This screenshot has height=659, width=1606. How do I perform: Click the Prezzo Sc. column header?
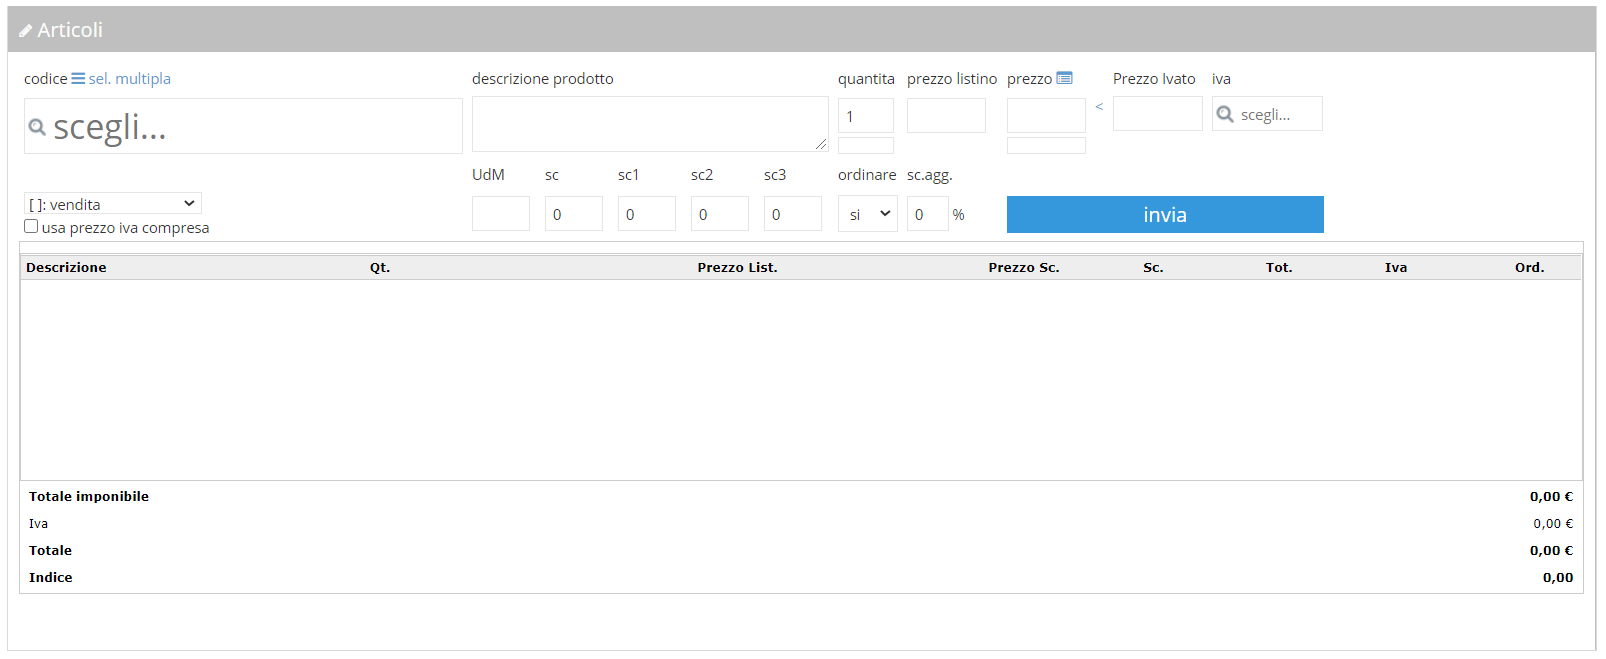1024,267
